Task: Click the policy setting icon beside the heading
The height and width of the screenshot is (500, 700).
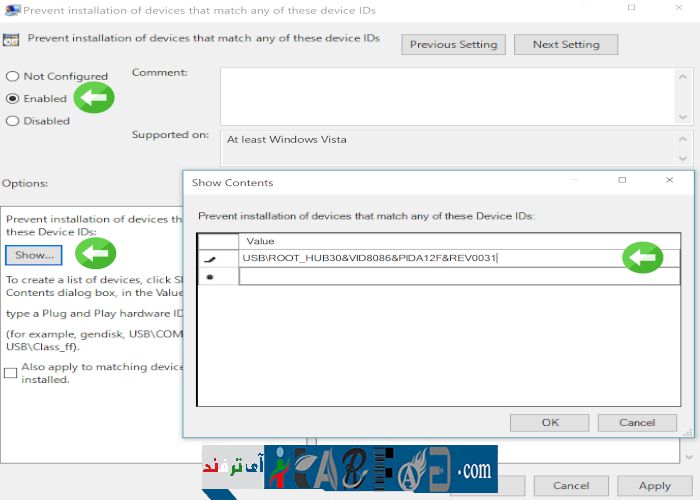Action: 12,41
